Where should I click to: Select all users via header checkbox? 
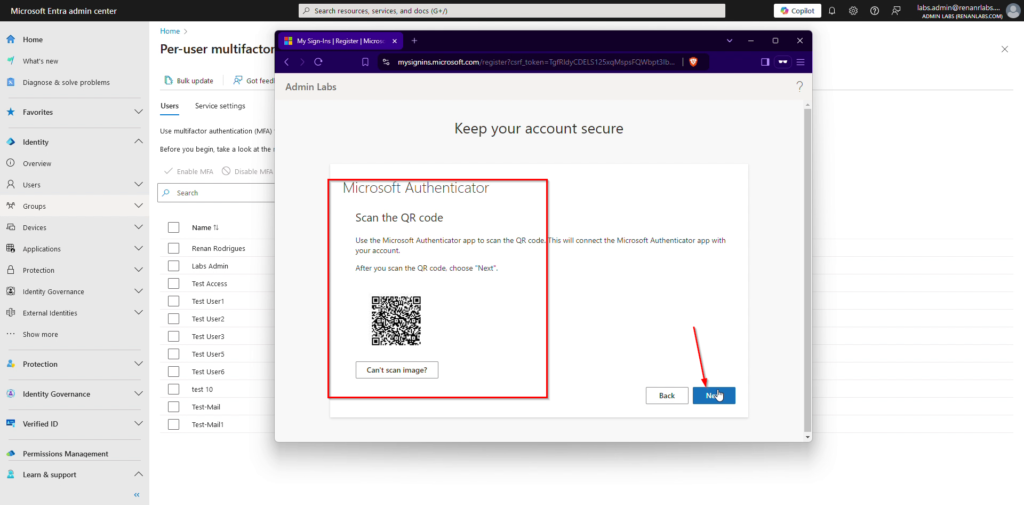click(x=173, y=227)
